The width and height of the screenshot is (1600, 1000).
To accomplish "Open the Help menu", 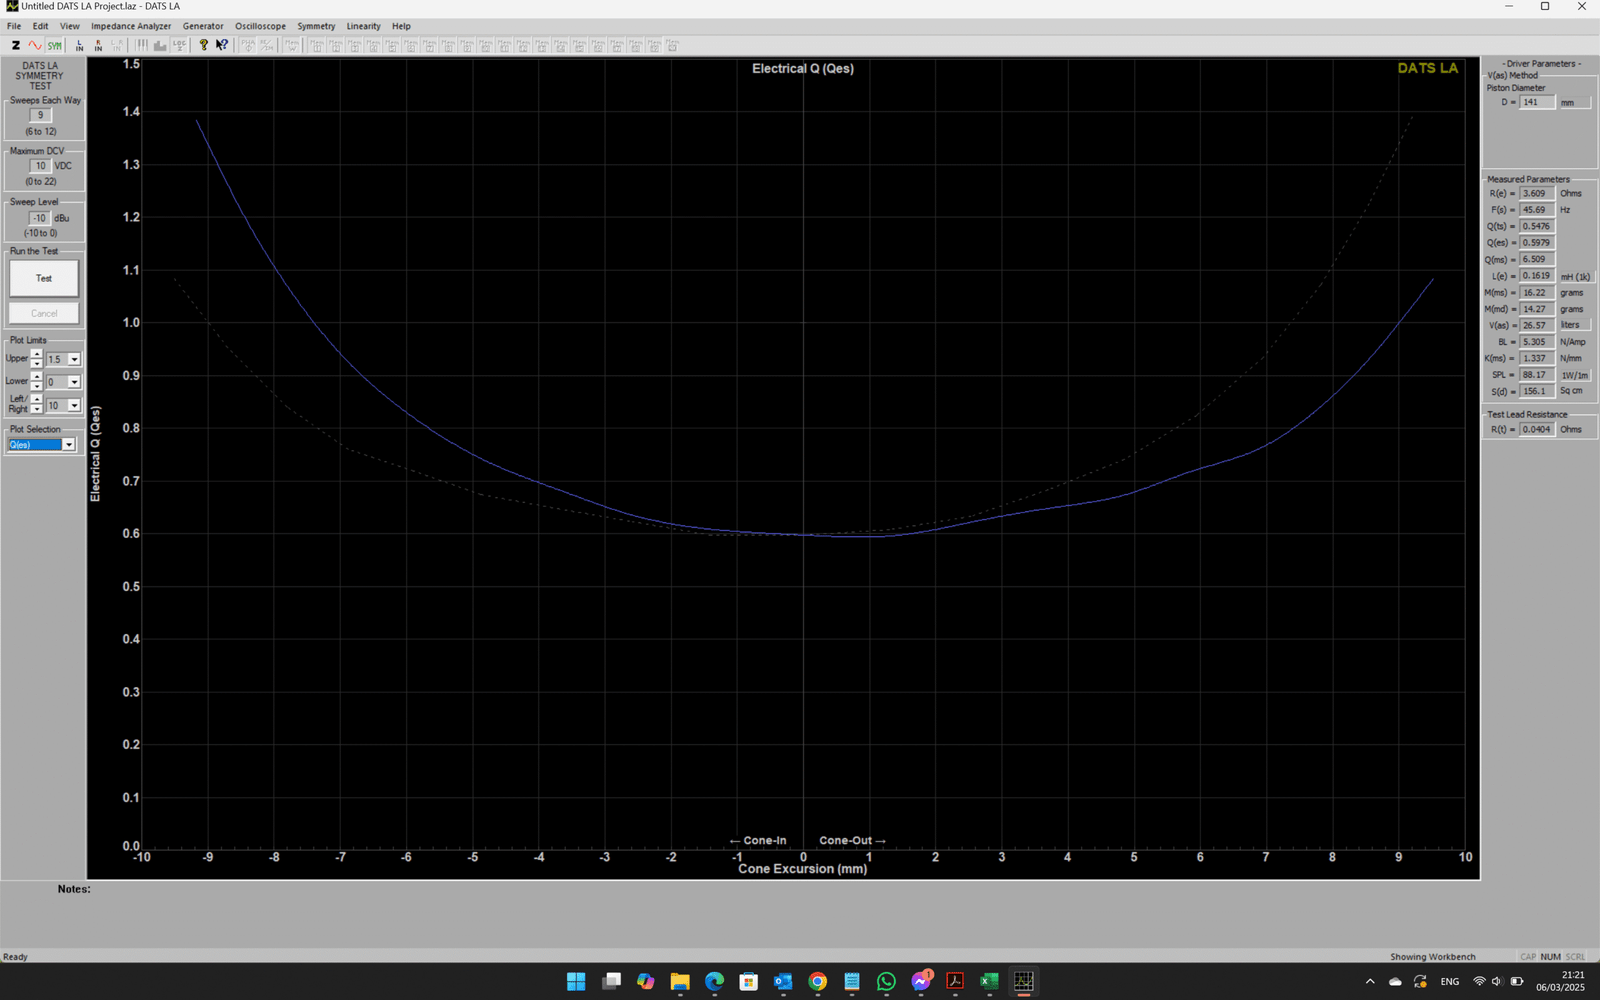I will (401, 26).
